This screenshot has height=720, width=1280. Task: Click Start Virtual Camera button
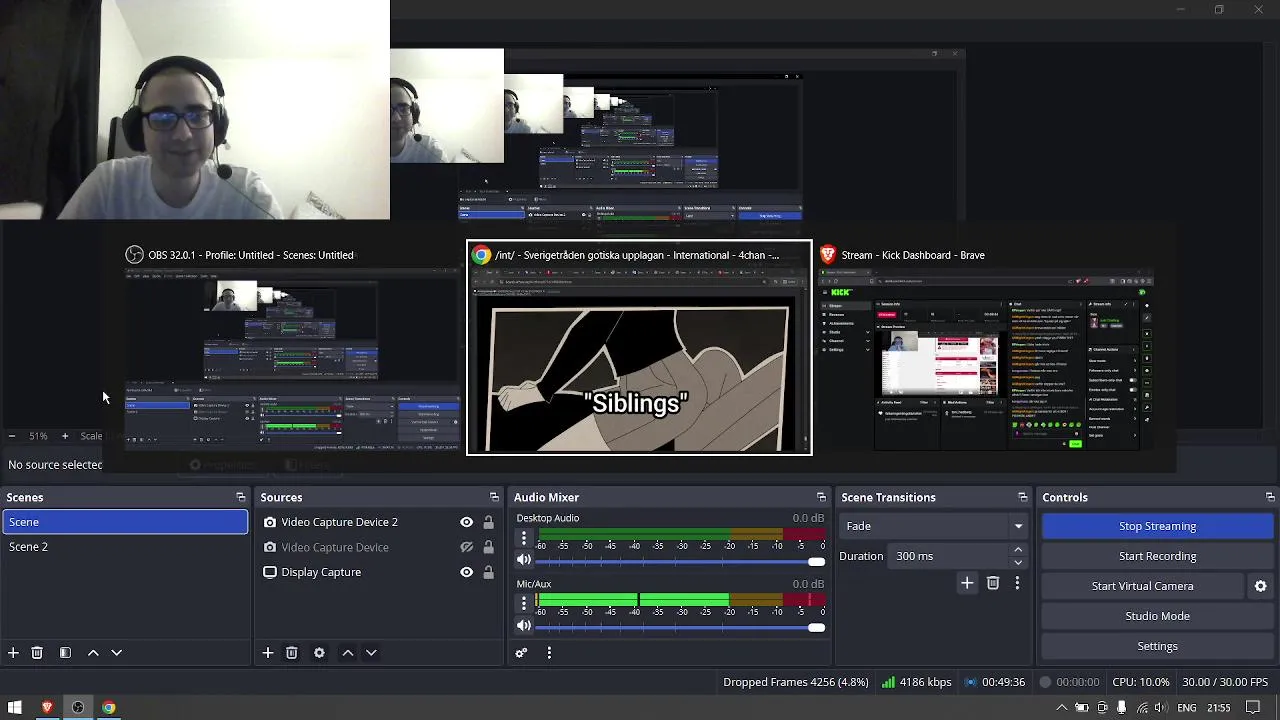coord(1142,586)
